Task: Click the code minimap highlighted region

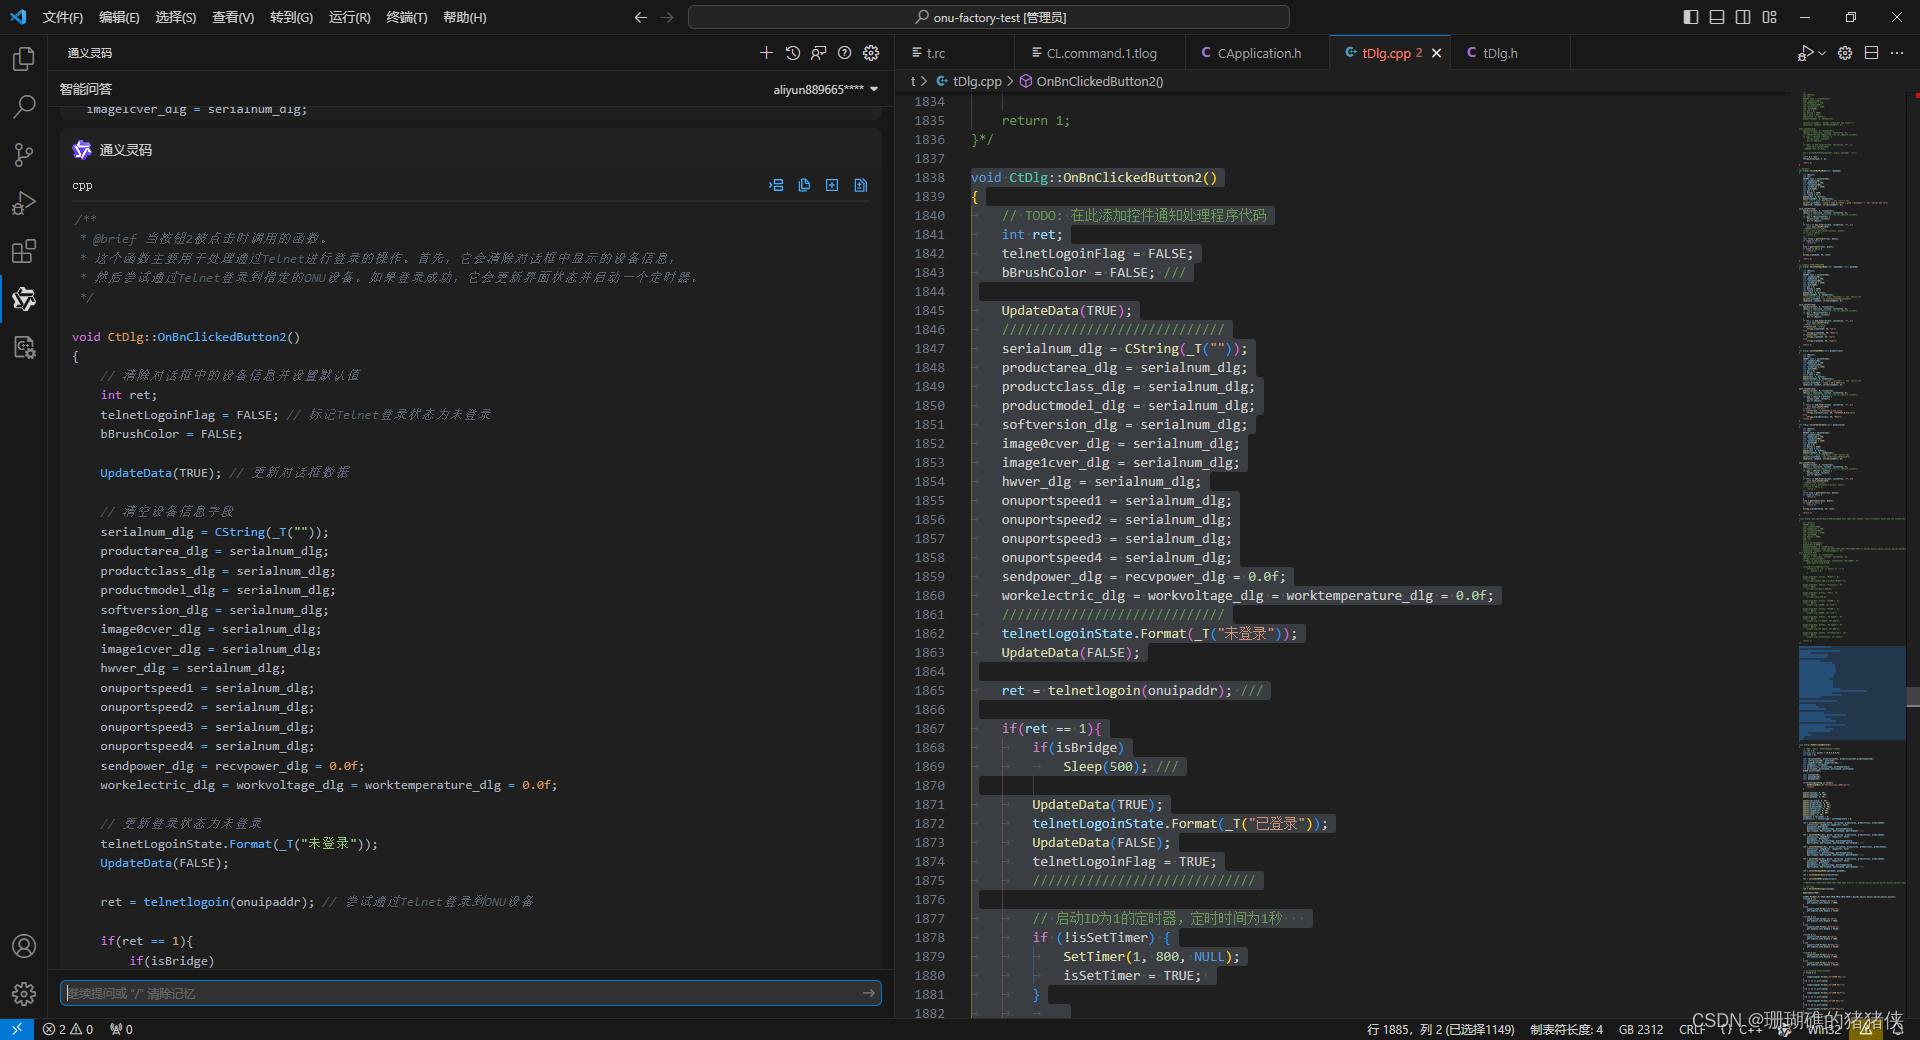Action: click(1851, 693)
